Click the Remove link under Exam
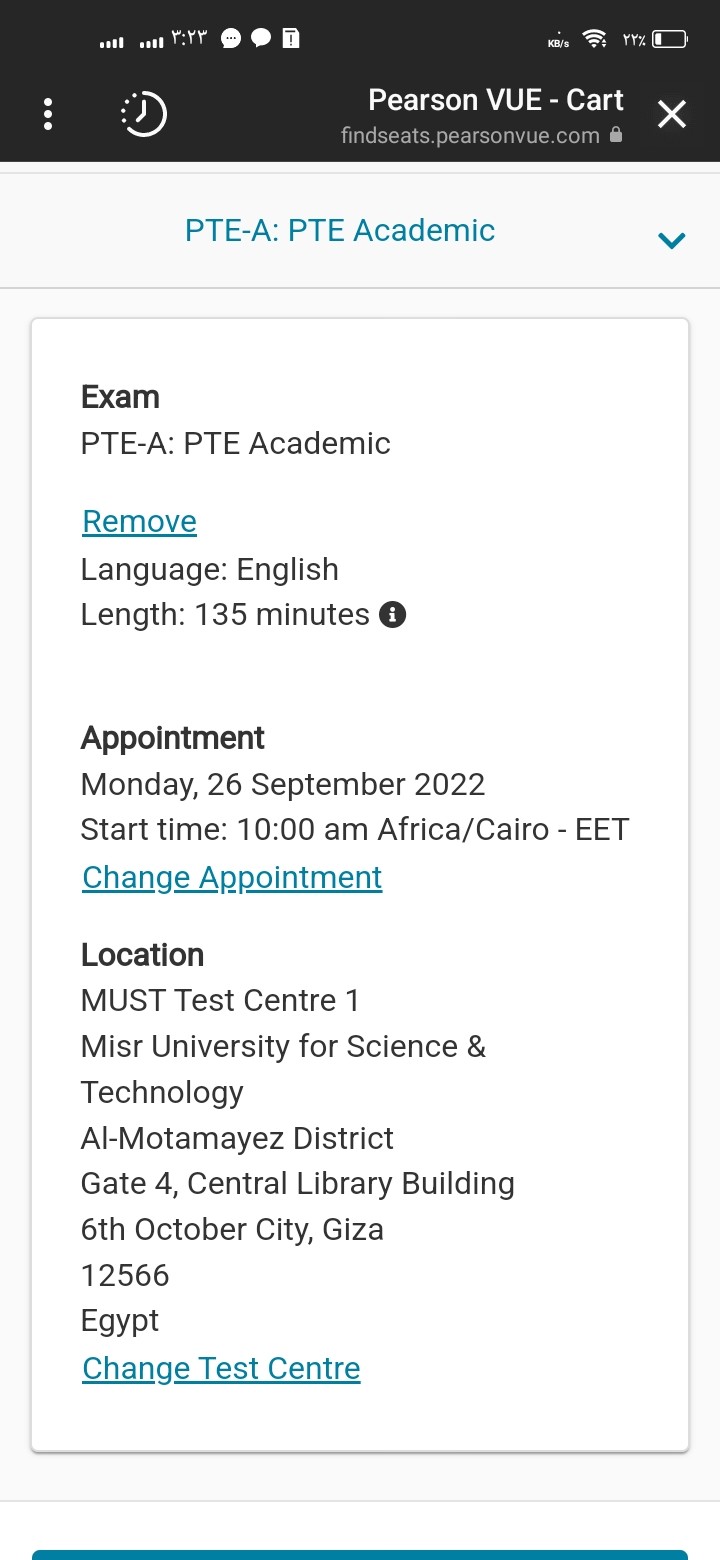 [139, 522]
